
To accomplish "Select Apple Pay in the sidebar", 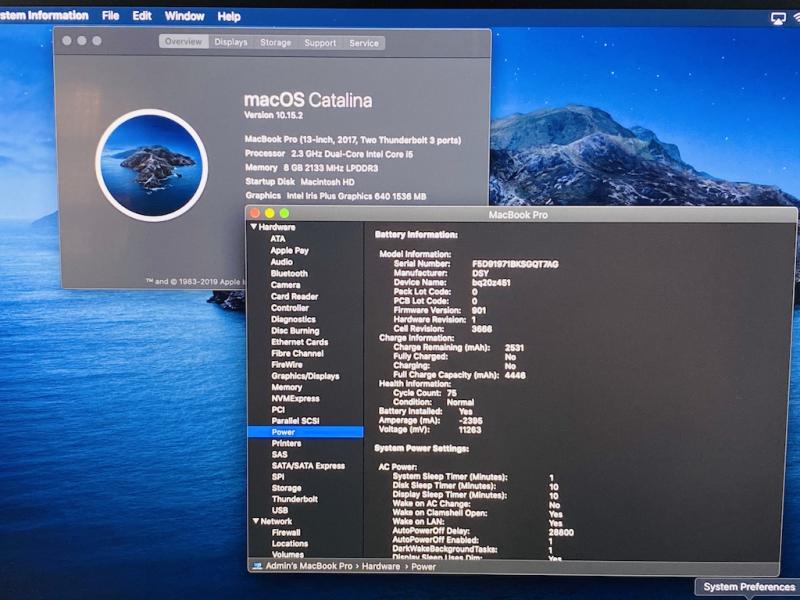I will click(x=289, y=251).
